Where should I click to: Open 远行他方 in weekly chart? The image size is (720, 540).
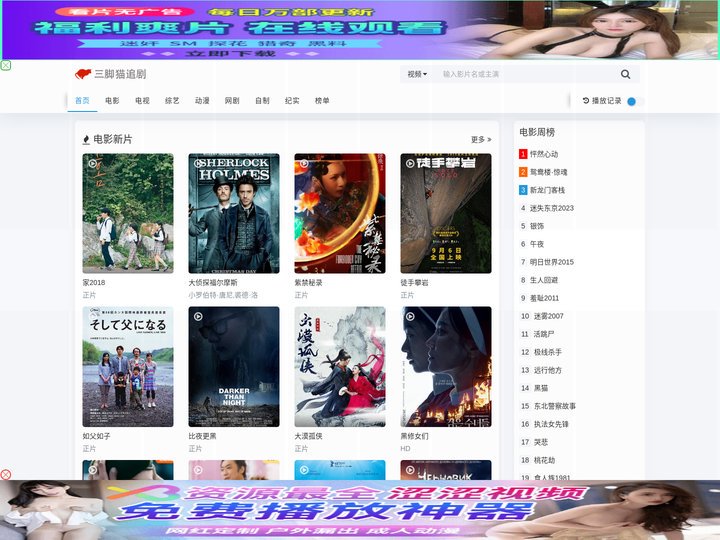tap(548, 370)
